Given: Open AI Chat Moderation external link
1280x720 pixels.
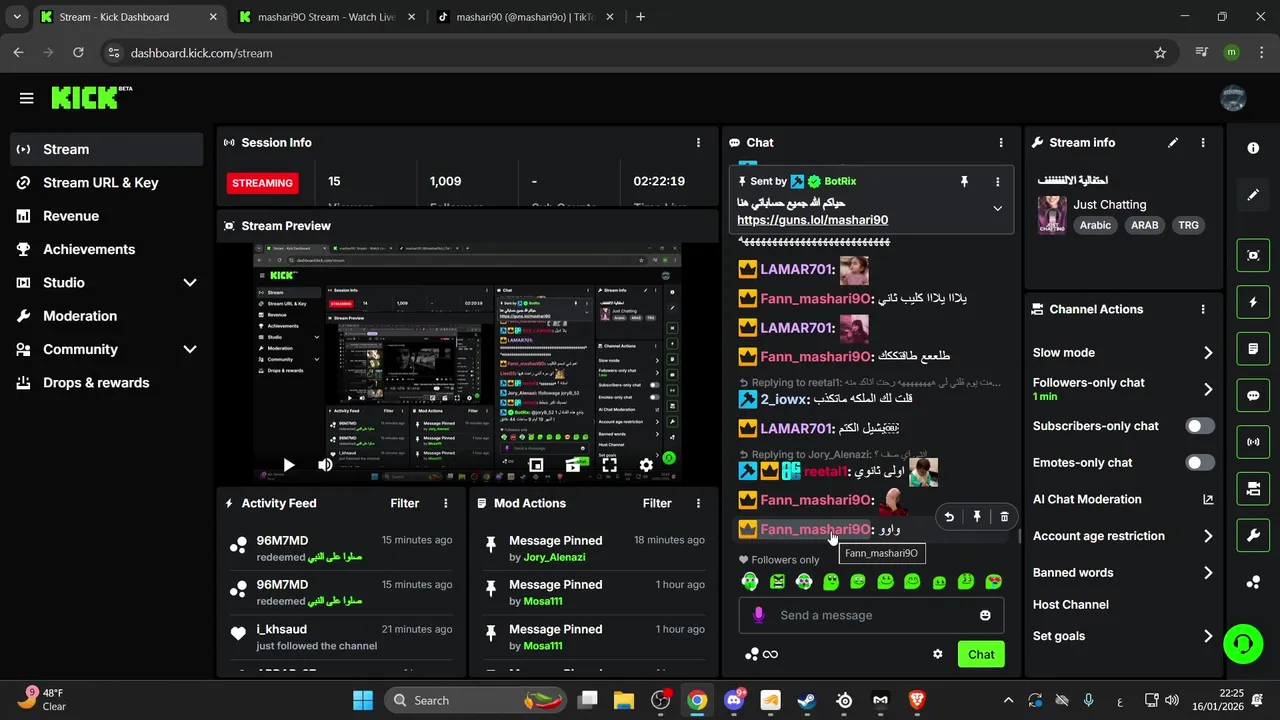Looking at the screenshot, I should point(1208,499).
